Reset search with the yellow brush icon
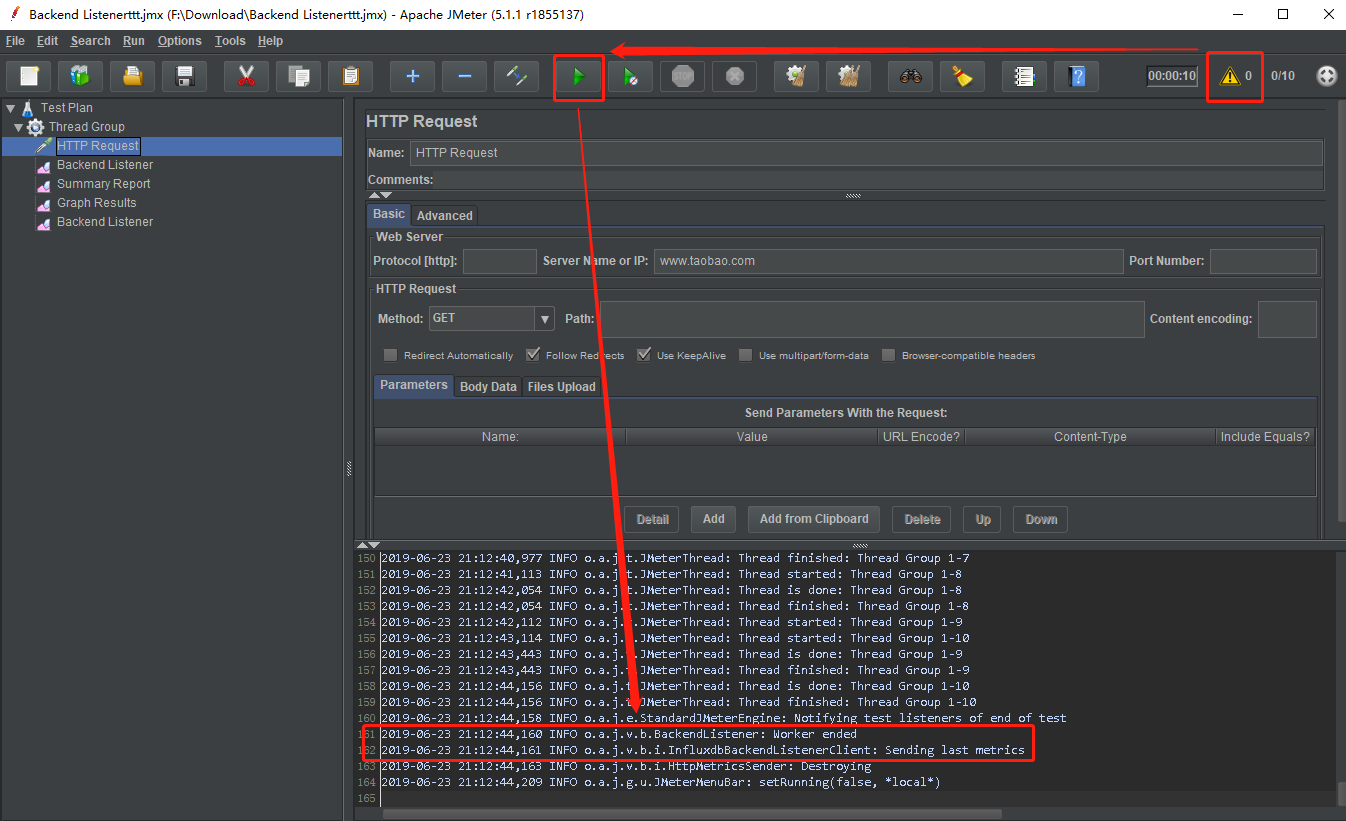1346x821 pixels. (x=962, y=76)
